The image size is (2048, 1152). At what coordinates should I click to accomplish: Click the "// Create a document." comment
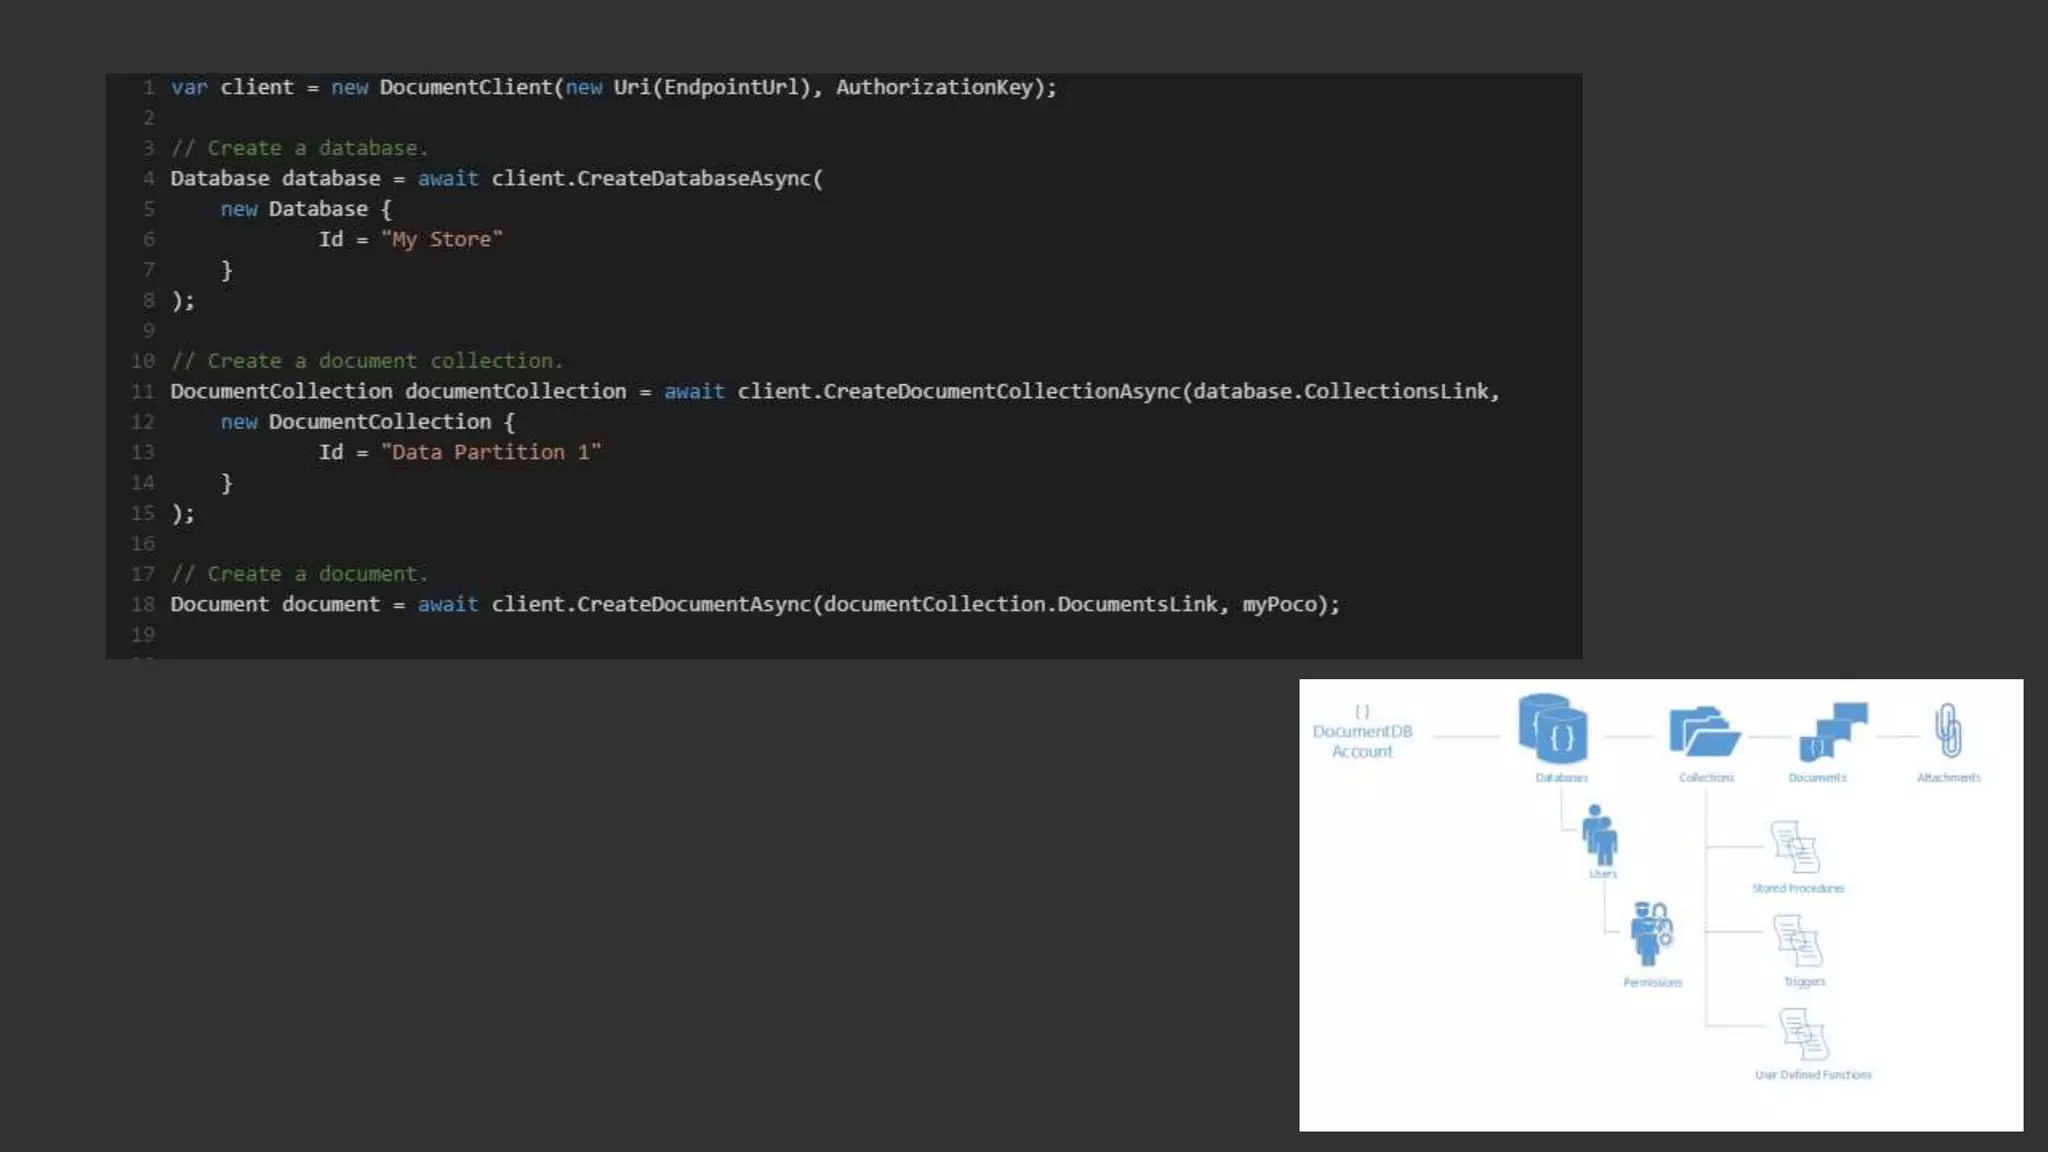point(299,574)
